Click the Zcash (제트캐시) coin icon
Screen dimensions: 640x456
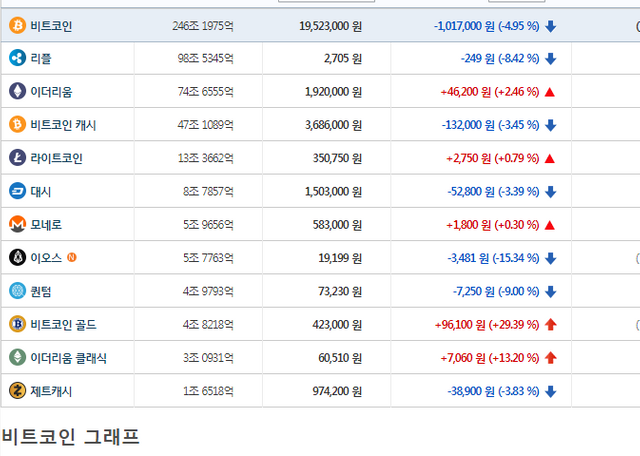[17, 391]
